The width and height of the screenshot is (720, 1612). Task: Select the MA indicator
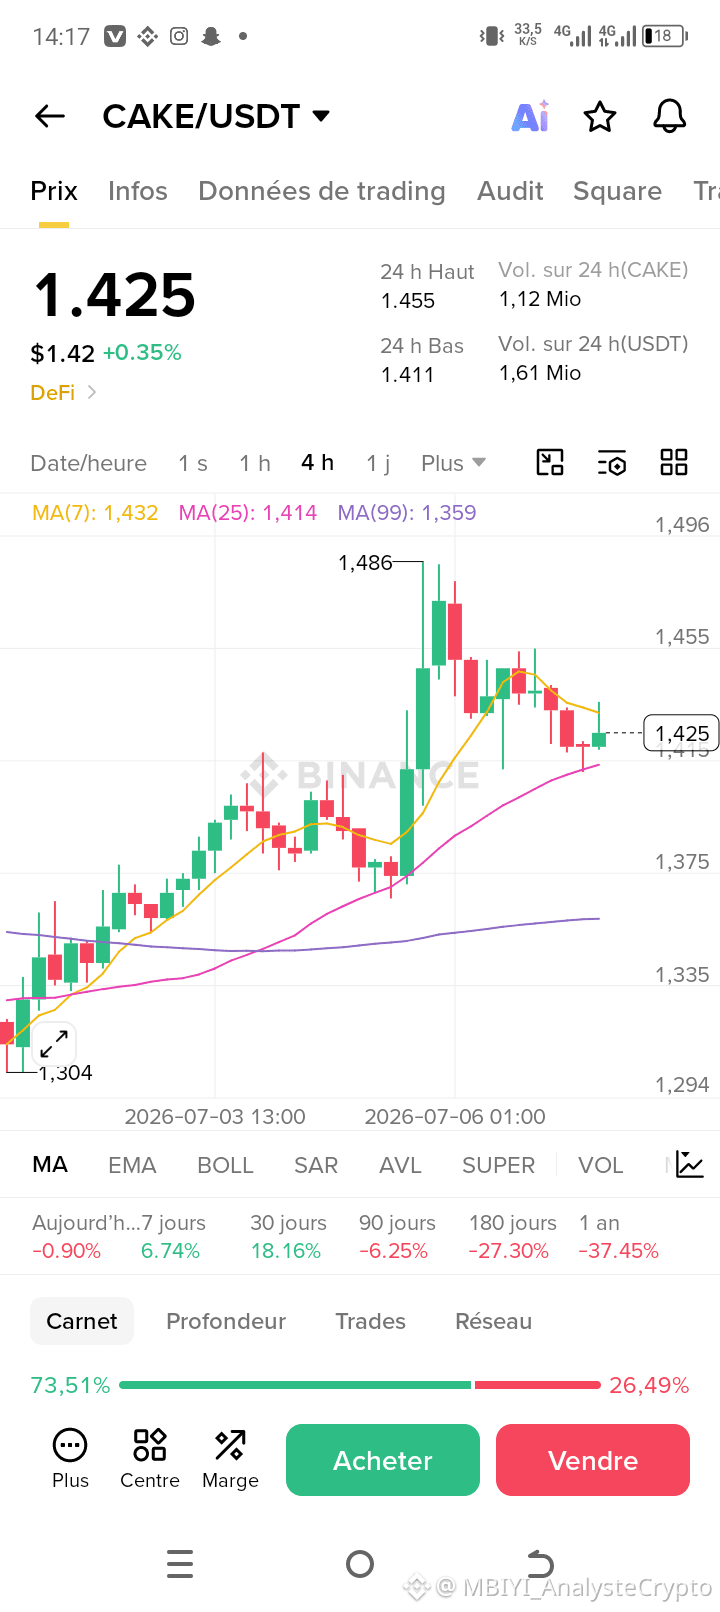50,1164
